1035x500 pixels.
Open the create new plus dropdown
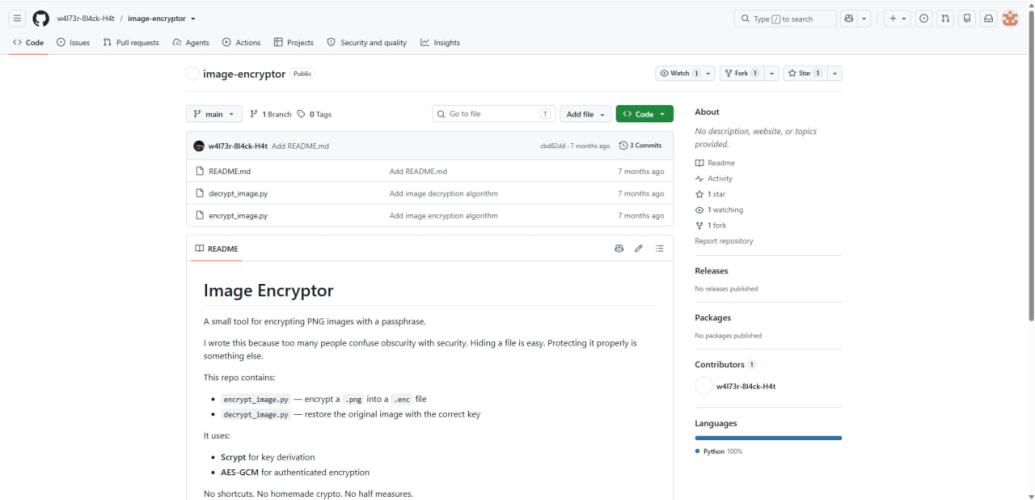897,18
